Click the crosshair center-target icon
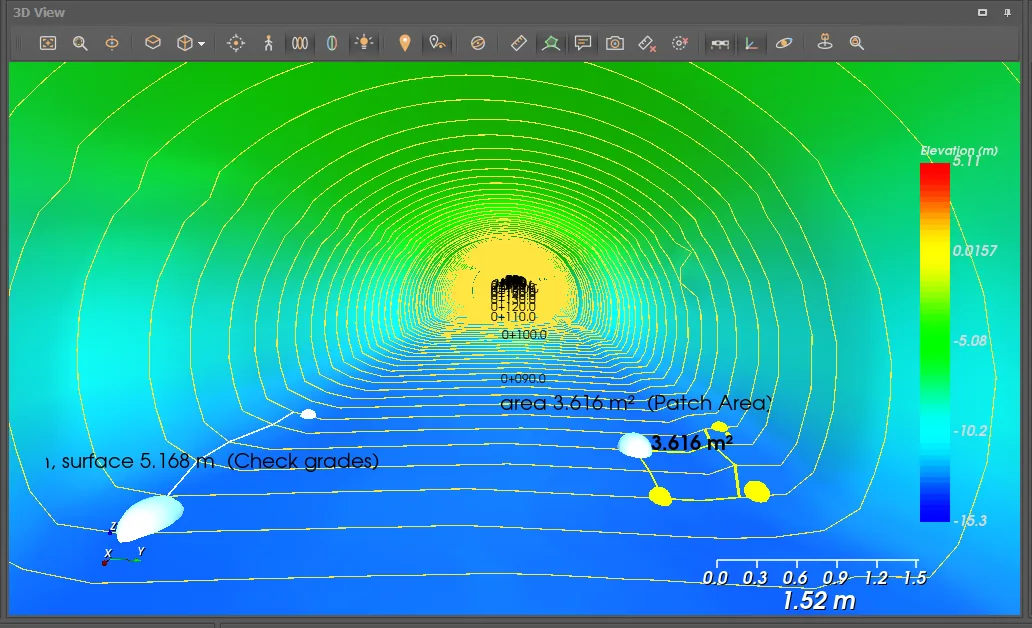Screen dimensions: 1032x628 236,43
